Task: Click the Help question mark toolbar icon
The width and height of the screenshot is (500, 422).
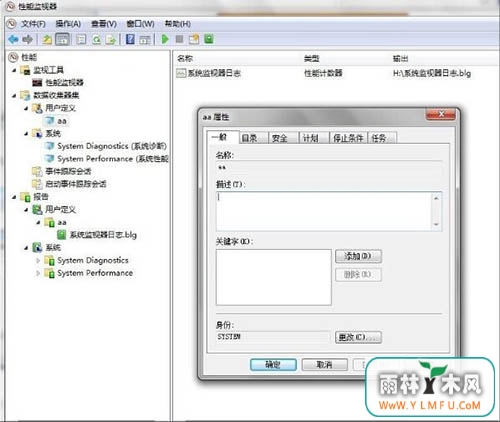Action: 130,39
